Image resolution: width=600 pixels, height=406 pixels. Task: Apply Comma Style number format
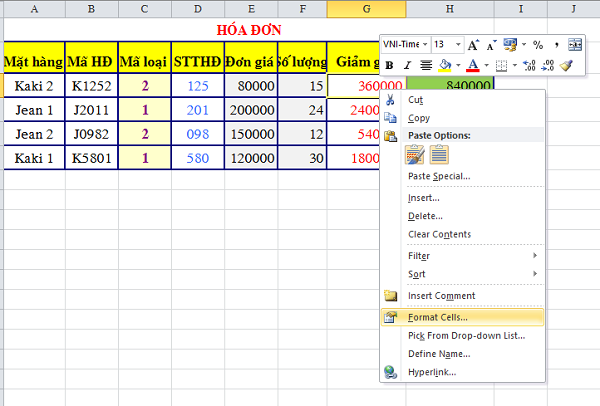557,45
